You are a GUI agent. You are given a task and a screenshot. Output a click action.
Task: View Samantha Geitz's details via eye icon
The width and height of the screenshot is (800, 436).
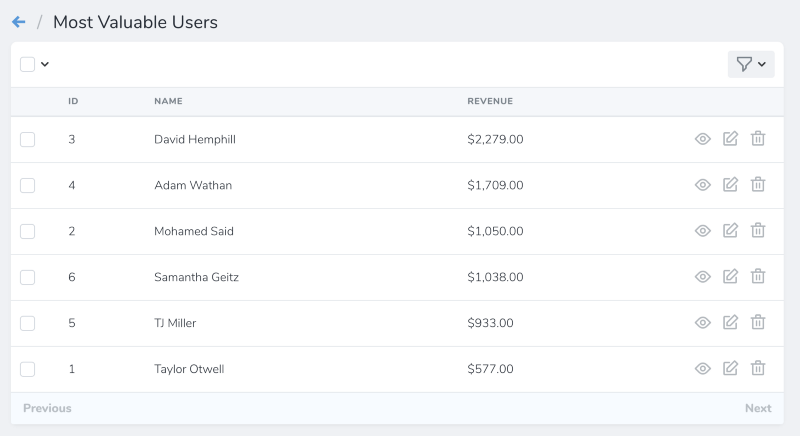click(x=703, y=277)
